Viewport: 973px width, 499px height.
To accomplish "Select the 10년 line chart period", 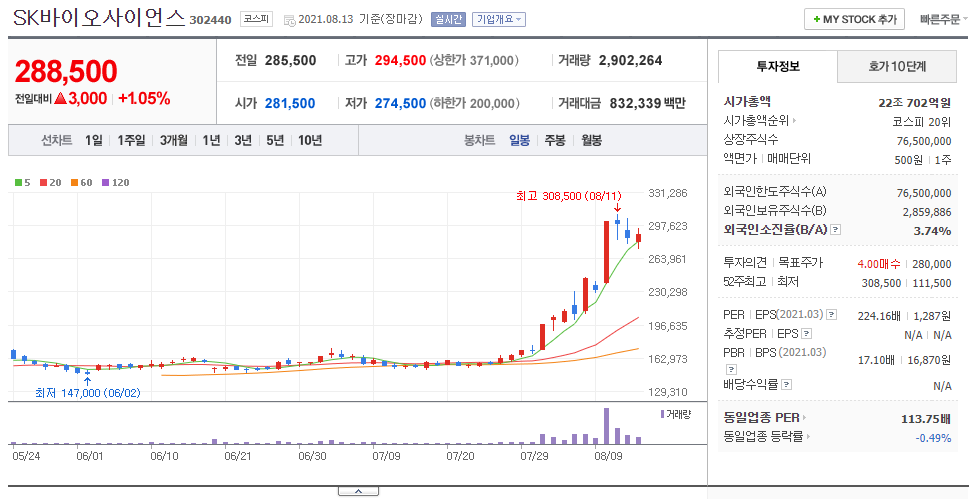I will pos(310,141).
